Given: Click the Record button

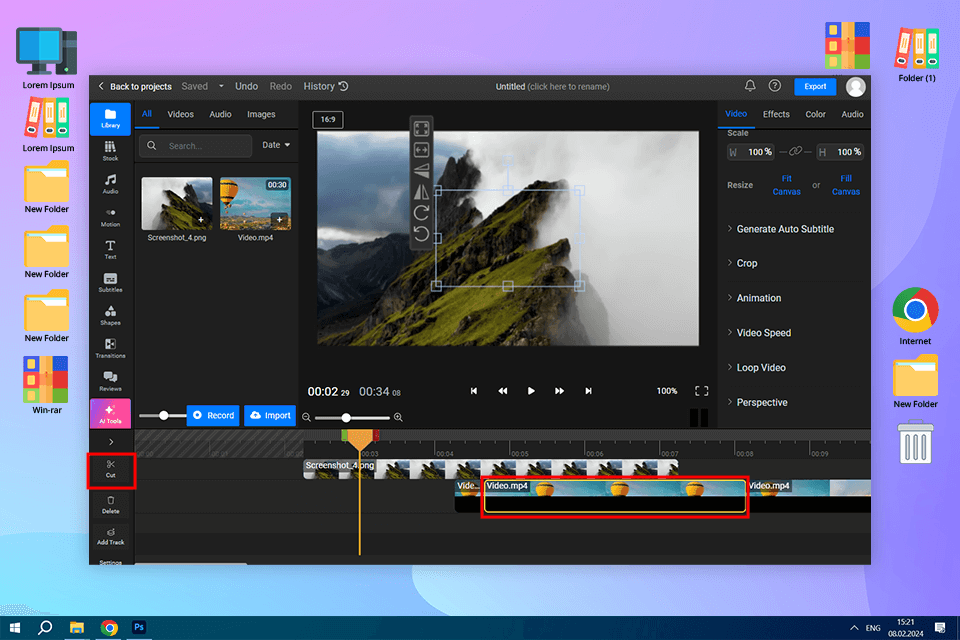Looking at the screenshot, I should 213,415.
